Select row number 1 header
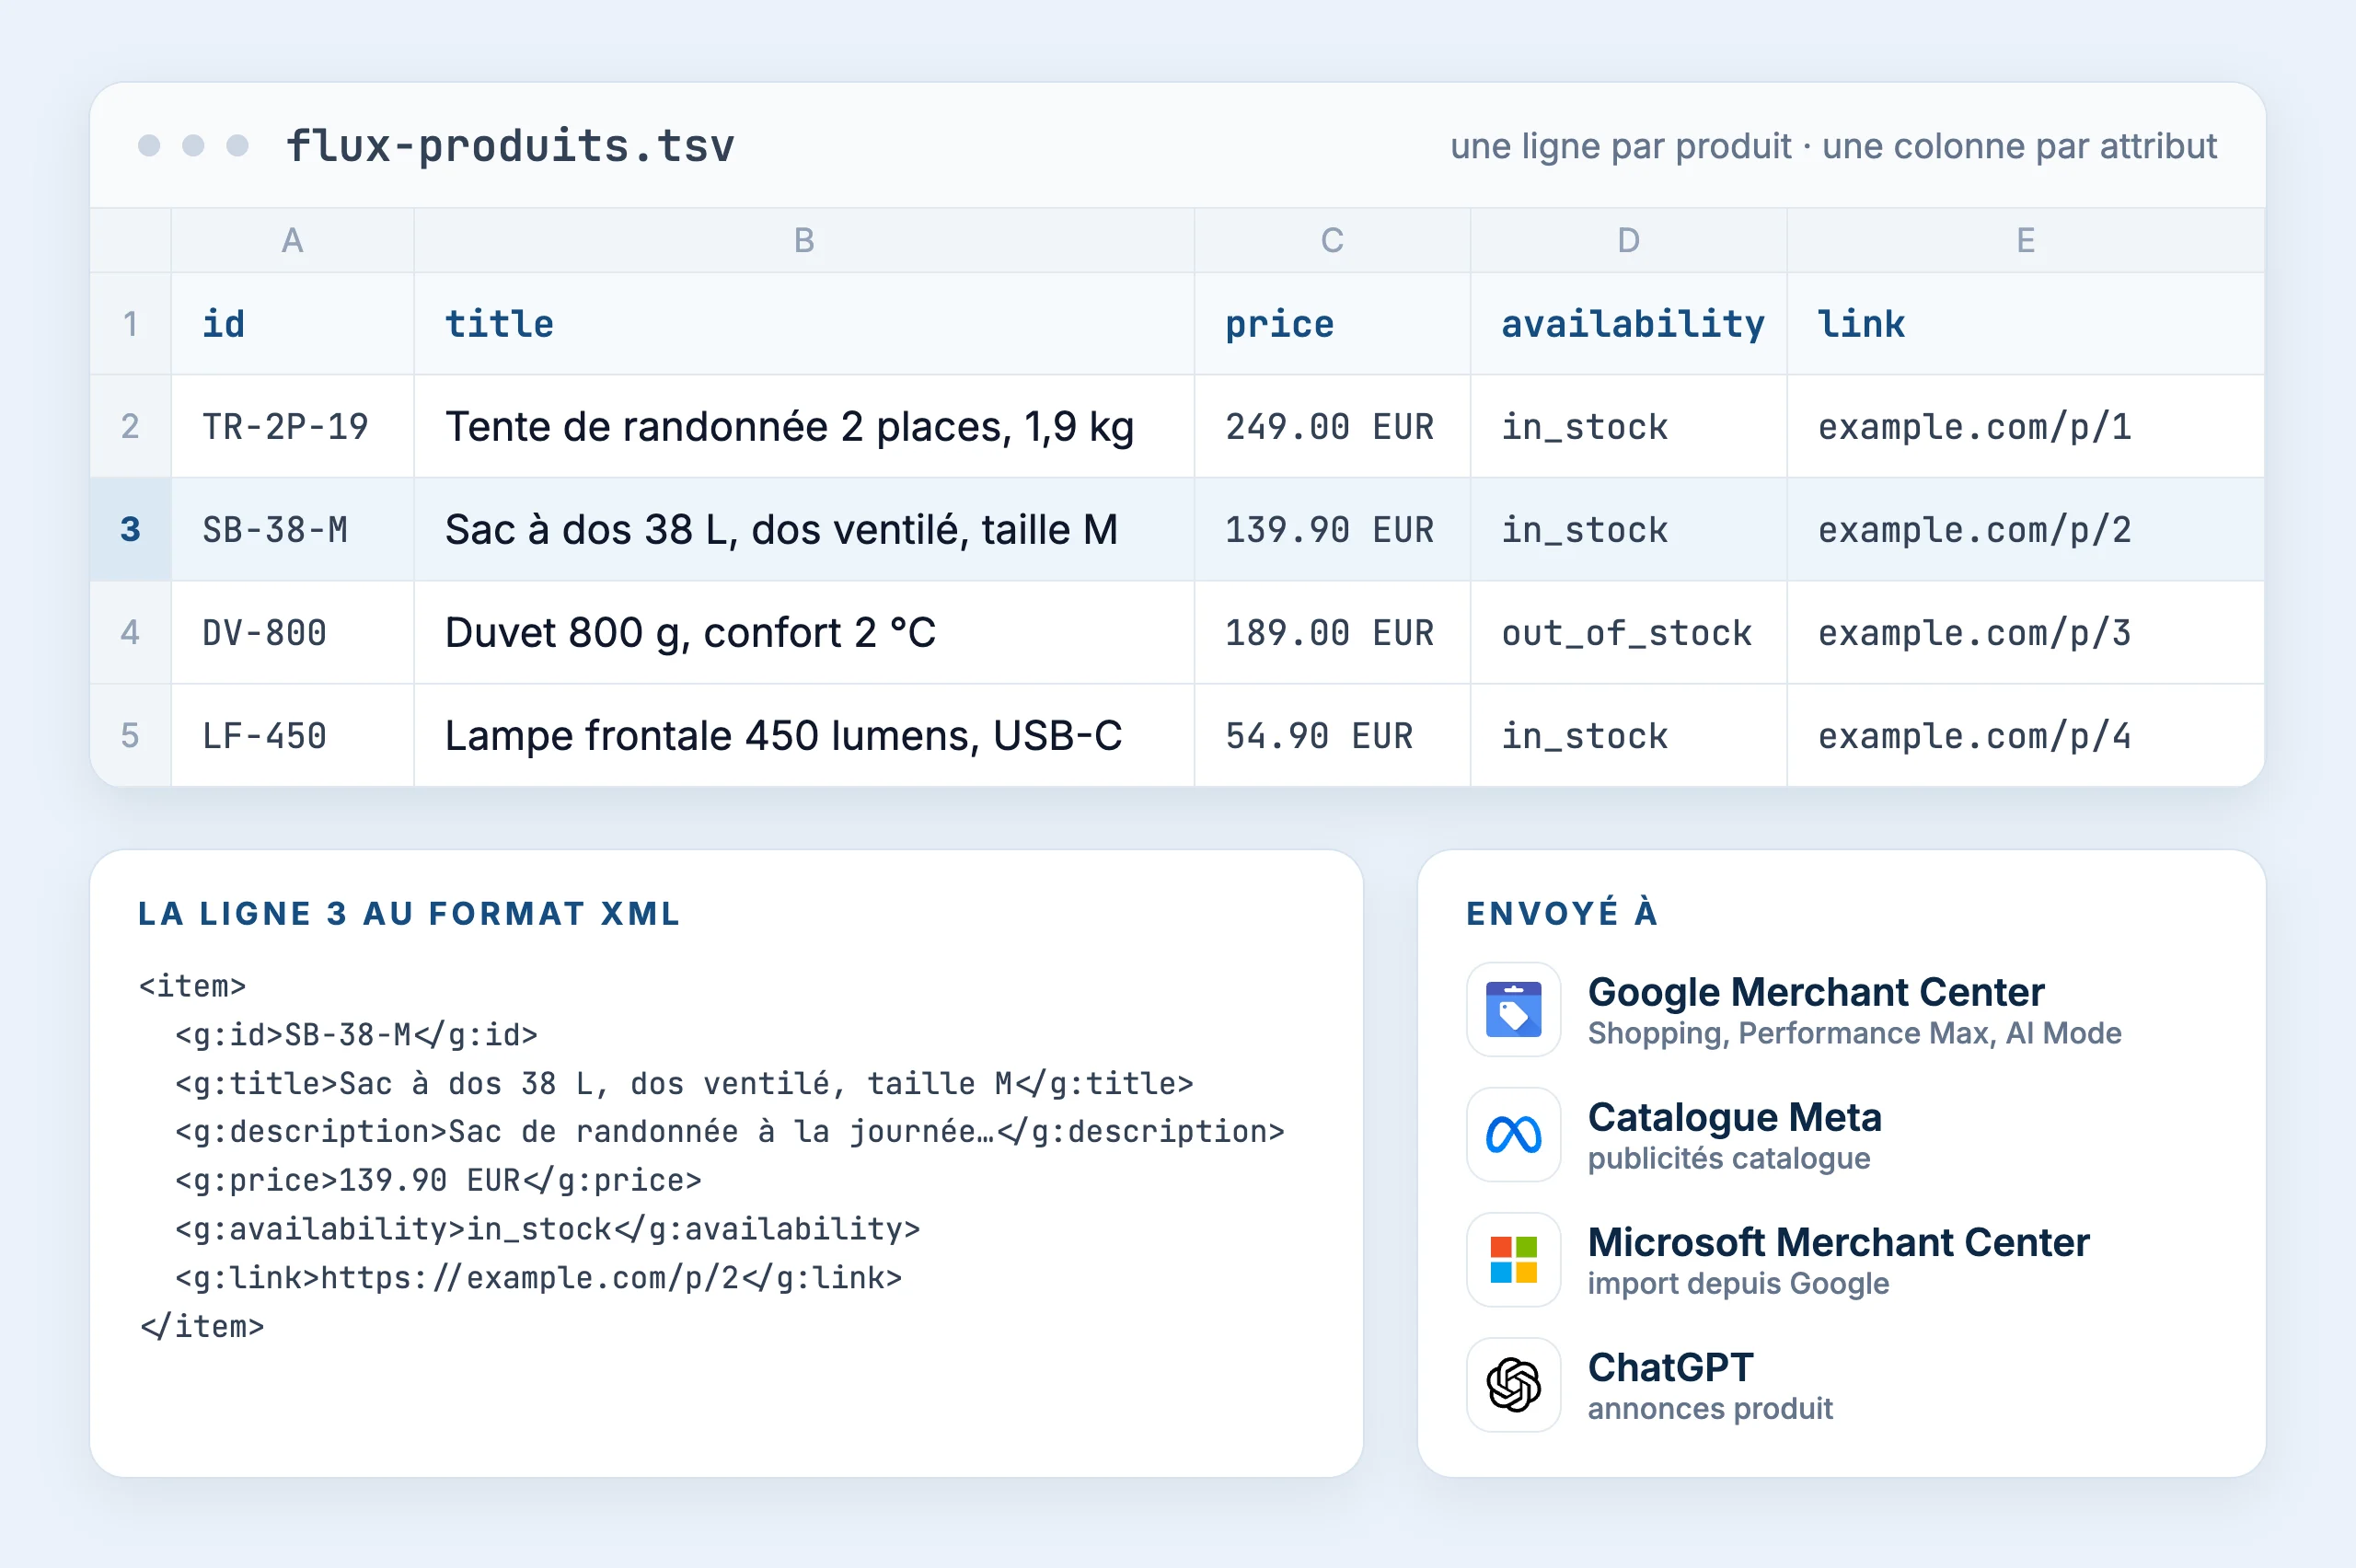 130,324
